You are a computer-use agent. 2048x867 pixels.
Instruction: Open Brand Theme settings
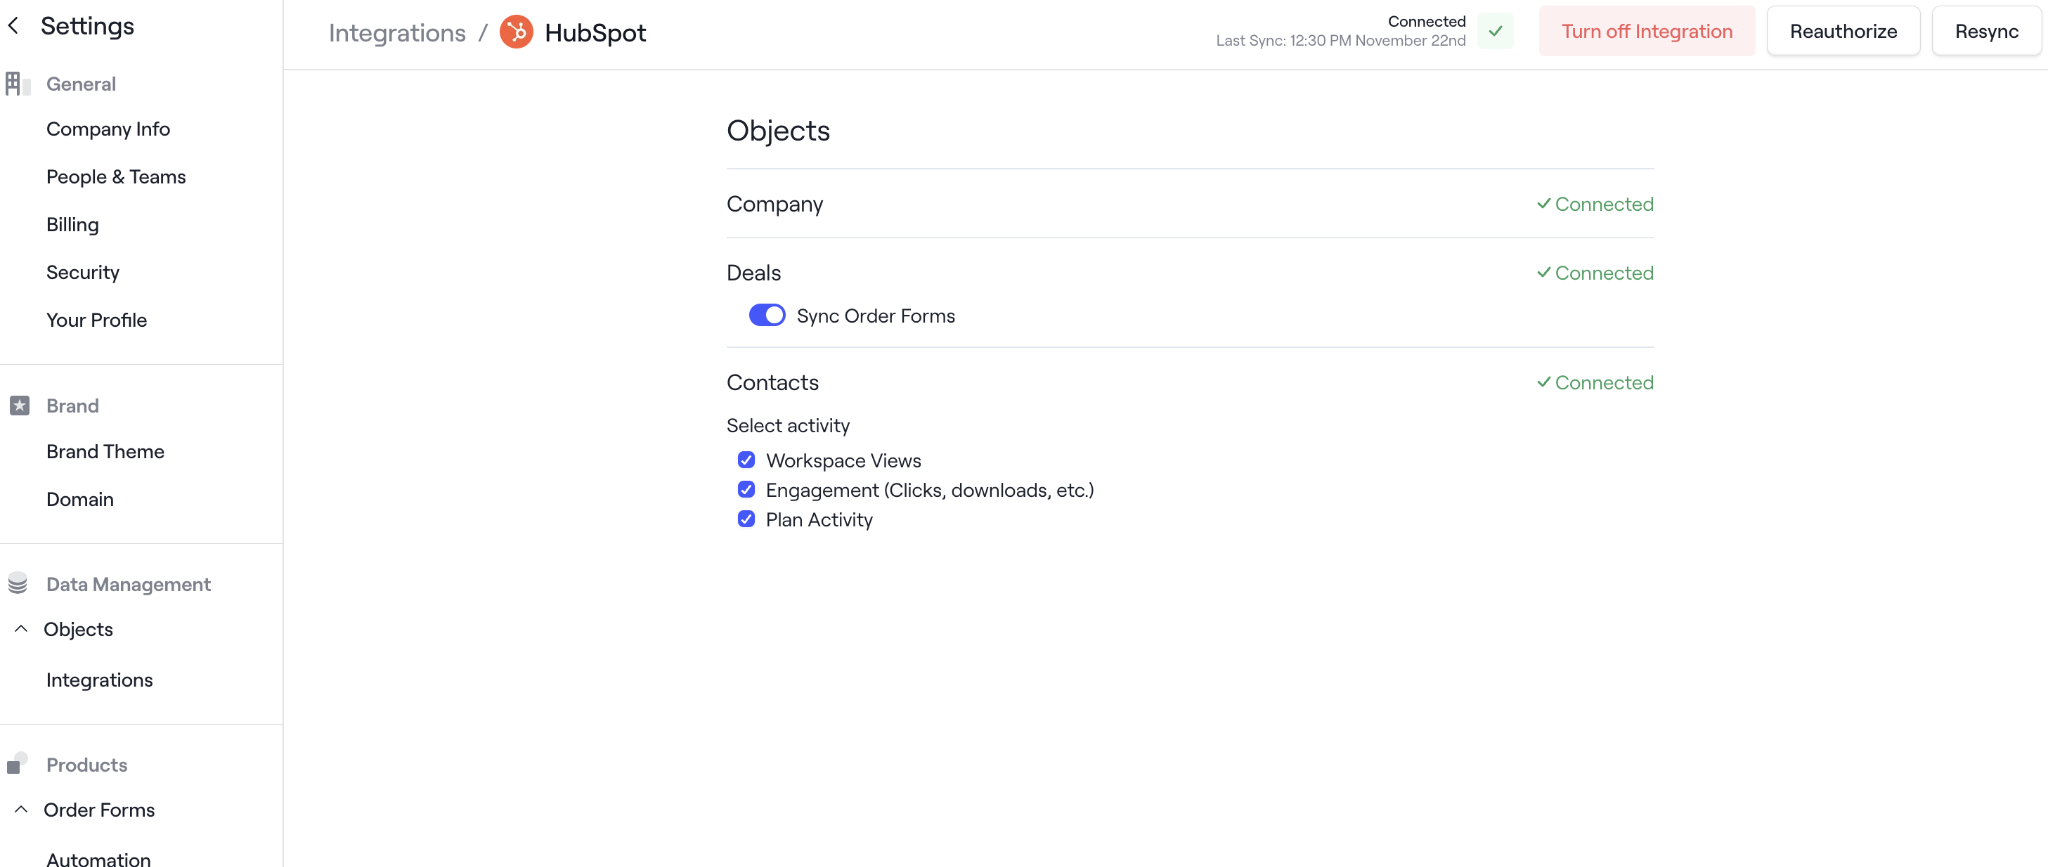pyautogui.click(x=105, y=451)
